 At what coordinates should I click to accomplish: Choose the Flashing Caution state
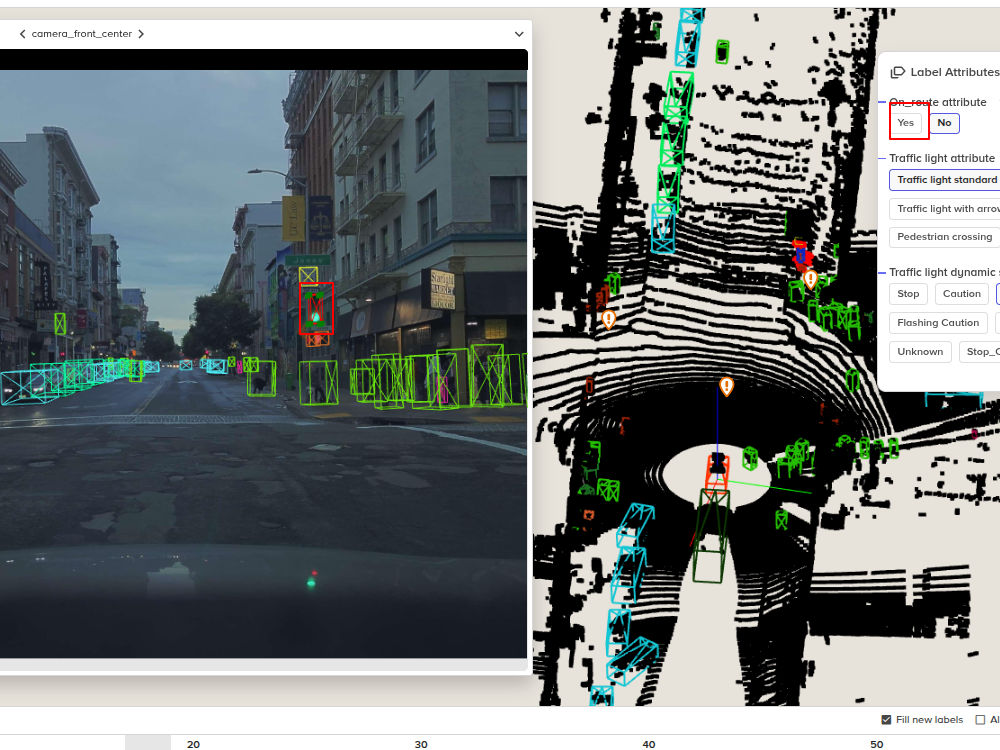pyautogui.click(x=938, y=323)
